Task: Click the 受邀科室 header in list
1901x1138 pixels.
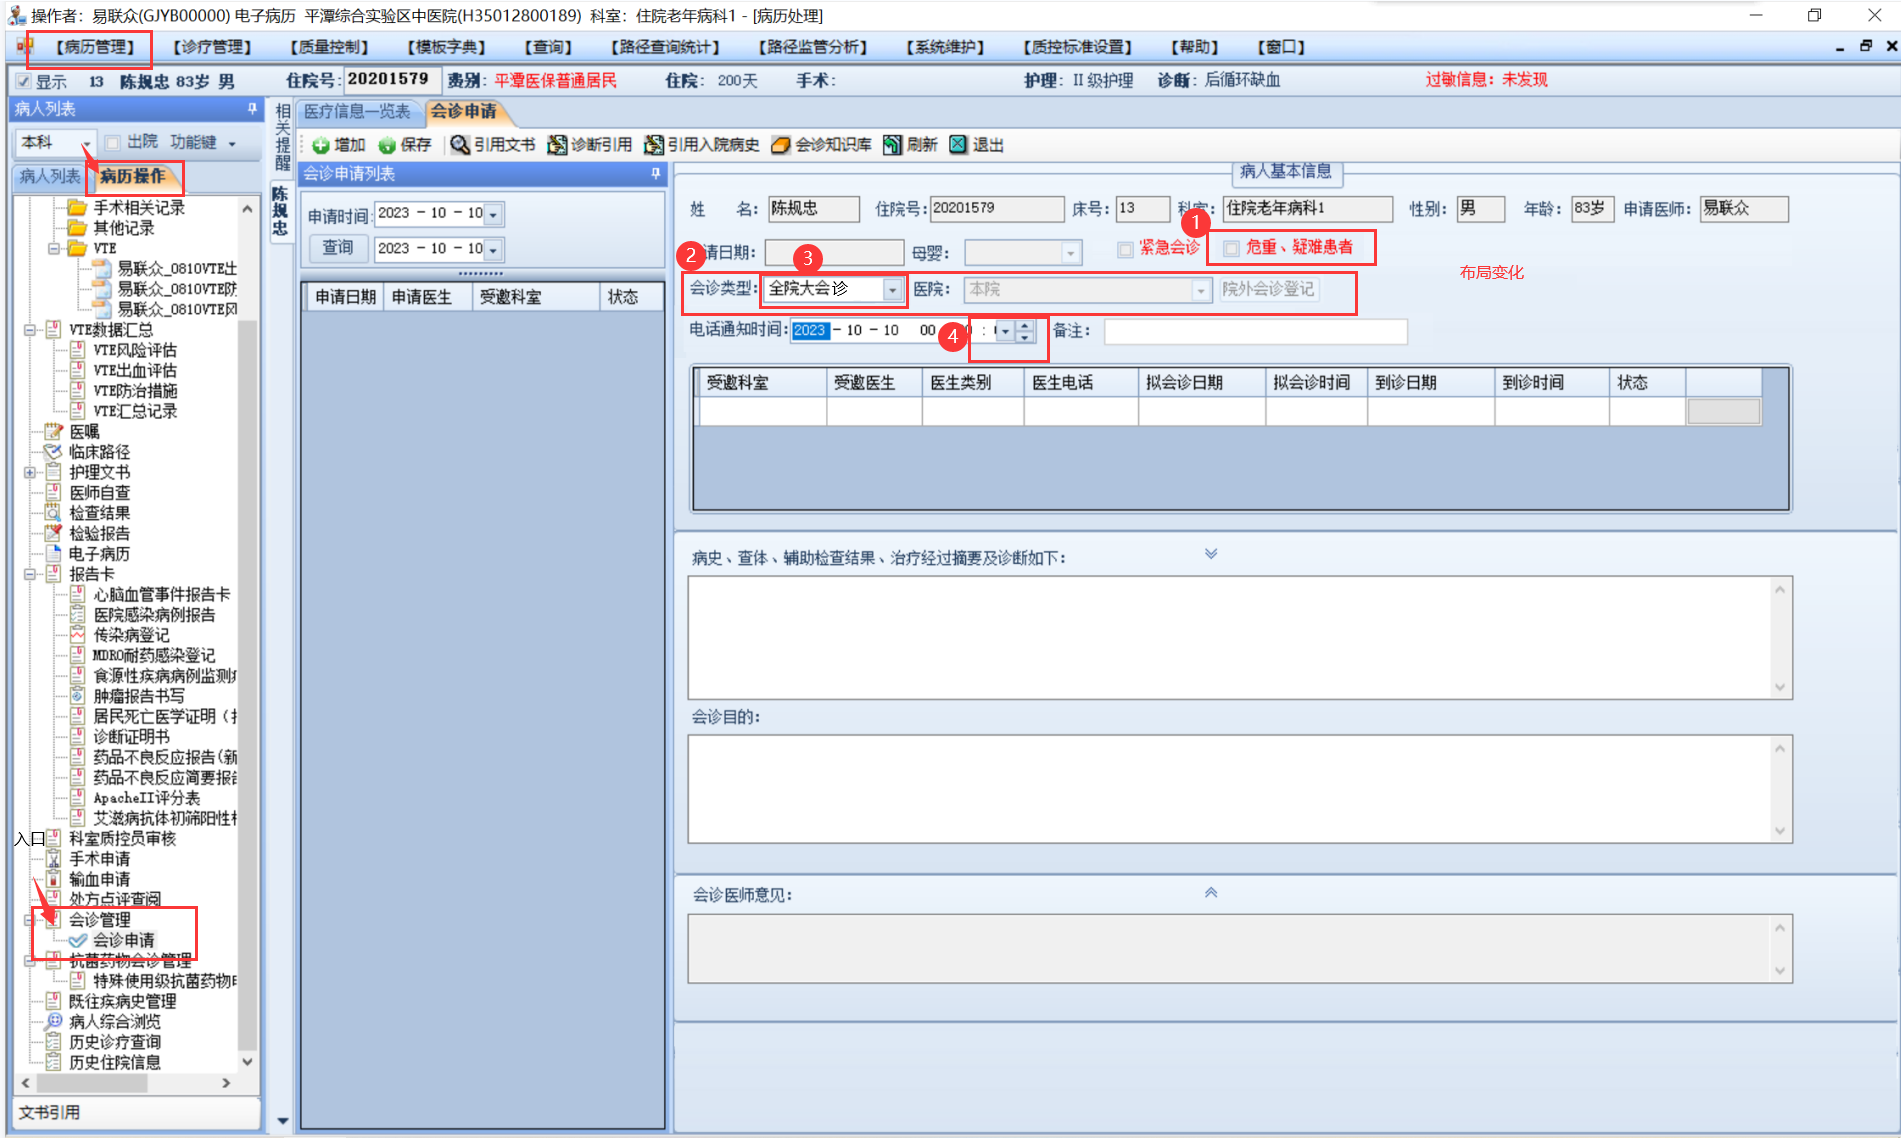Action: click(535, 297)
